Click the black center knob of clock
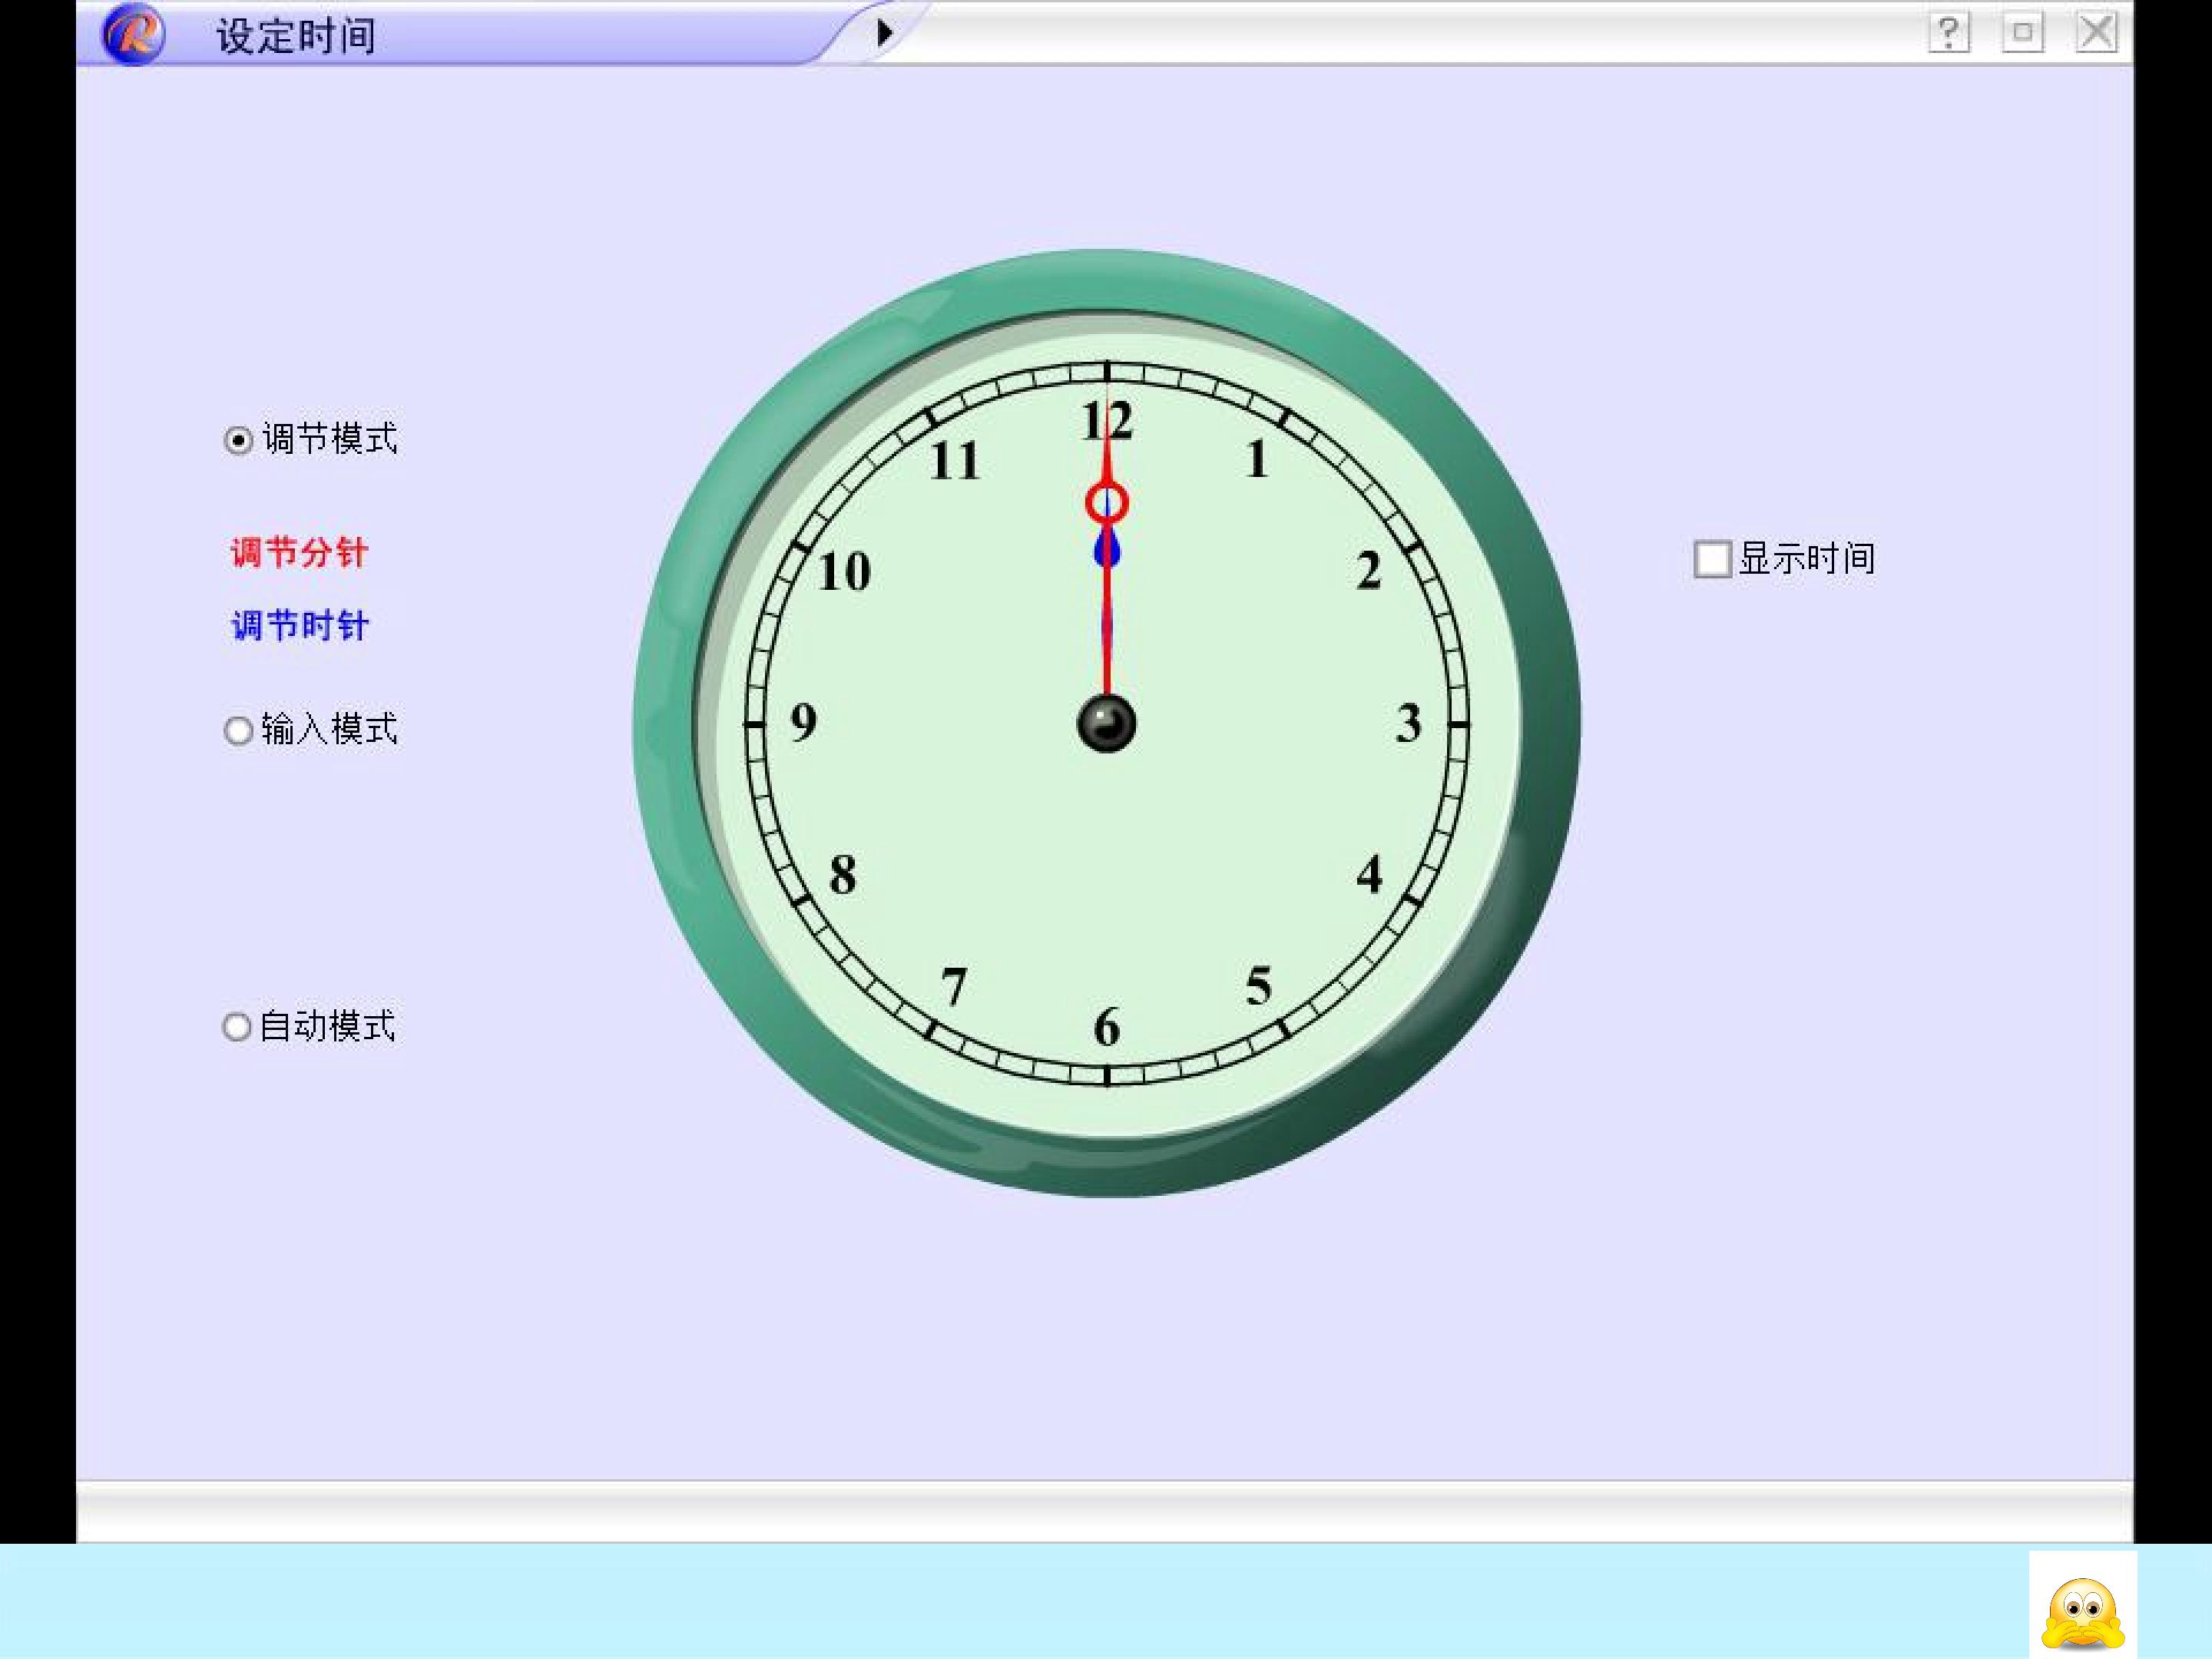The width and height of the screenshot is (2212, 1659). [x=1107, y=723]
